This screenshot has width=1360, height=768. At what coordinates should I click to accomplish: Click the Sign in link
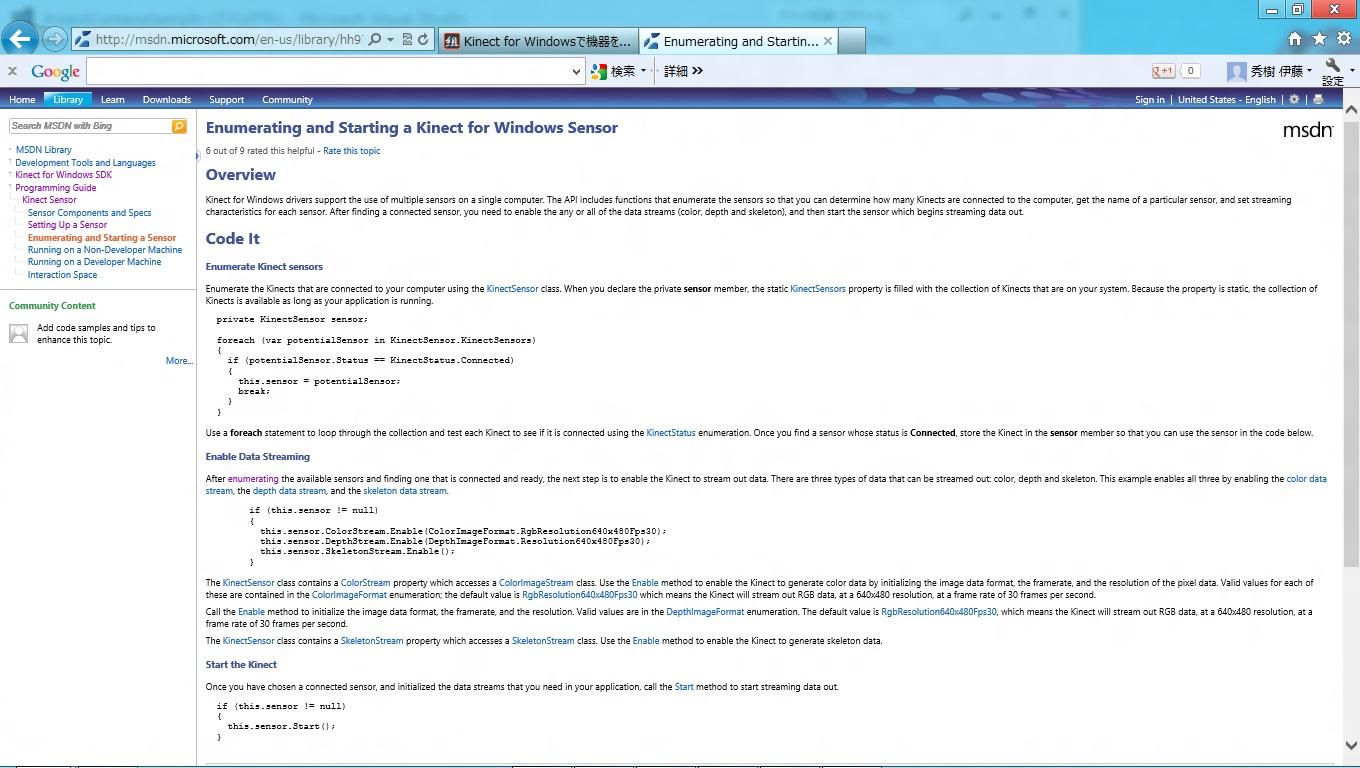pos(1150,100)
